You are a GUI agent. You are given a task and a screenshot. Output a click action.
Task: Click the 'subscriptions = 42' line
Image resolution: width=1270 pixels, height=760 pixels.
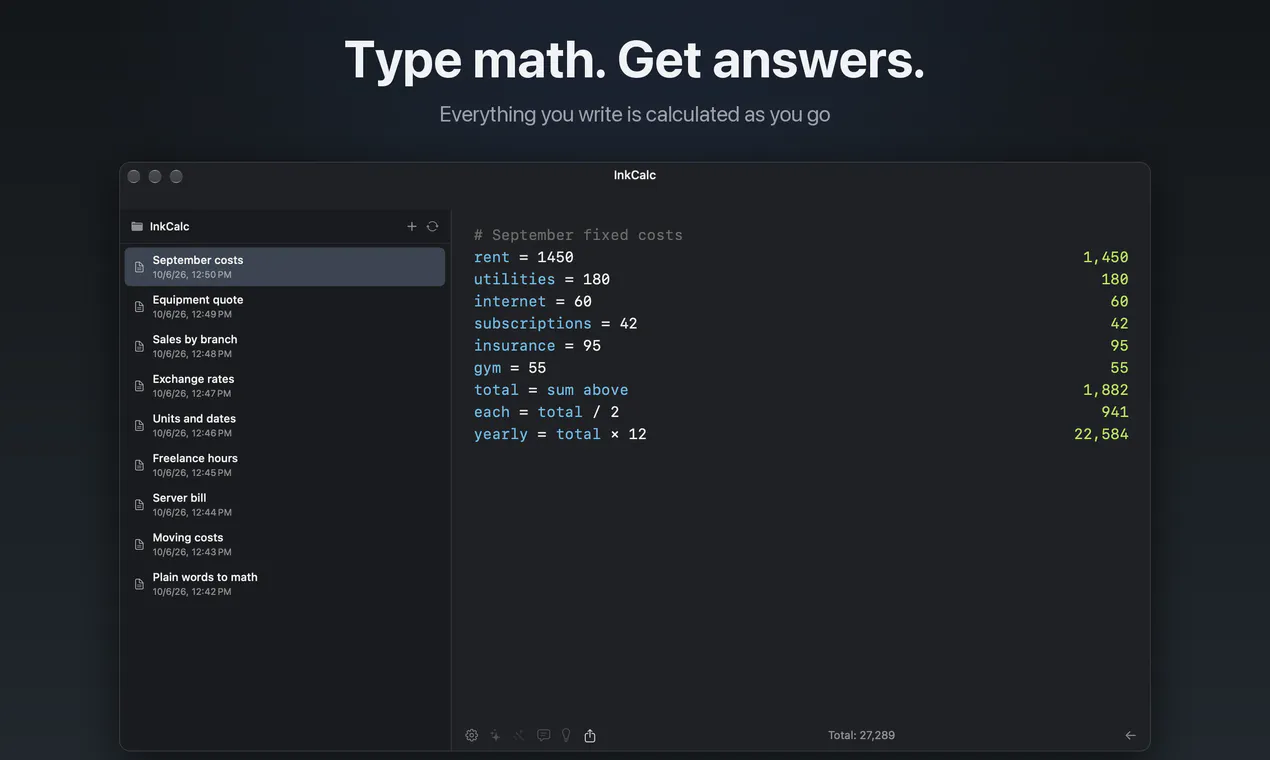(556, 323)
